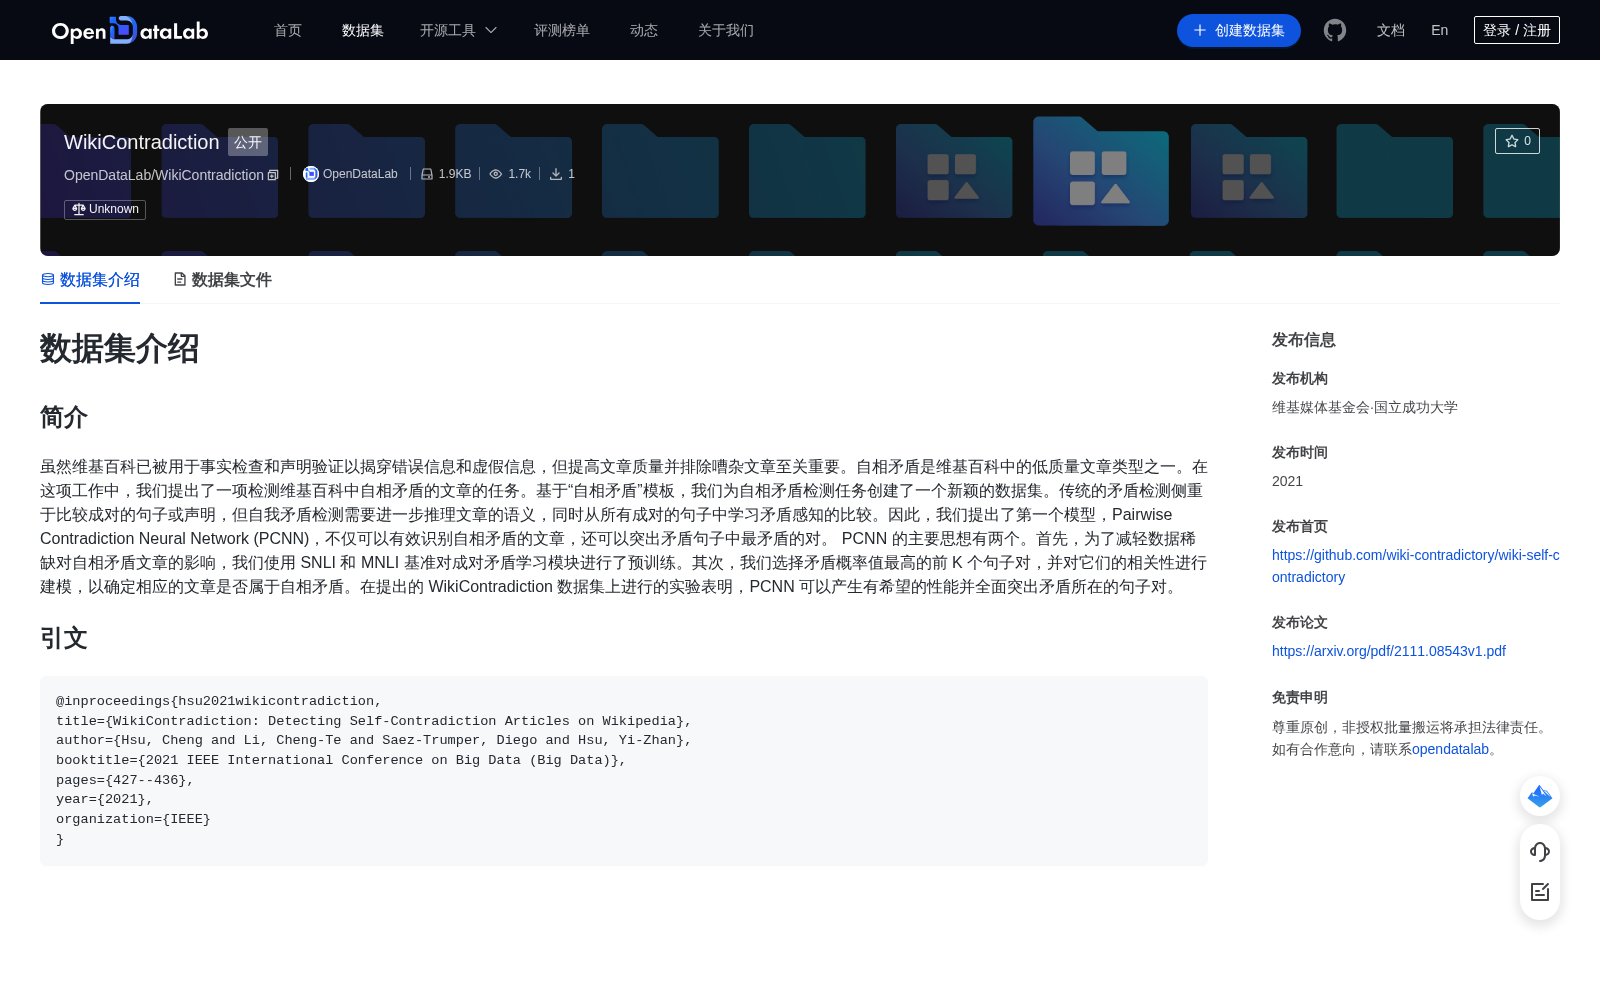Open 数据集 navigation item
Image resolution: width=1600 pixels, height=1000 pixels.
pos(363,30)
